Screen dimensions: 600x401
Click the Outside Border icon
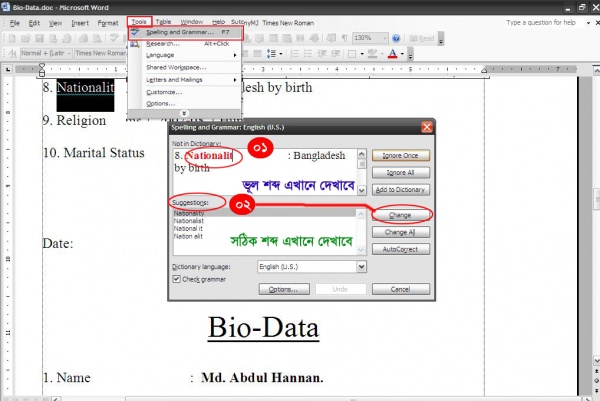[352, 54]
